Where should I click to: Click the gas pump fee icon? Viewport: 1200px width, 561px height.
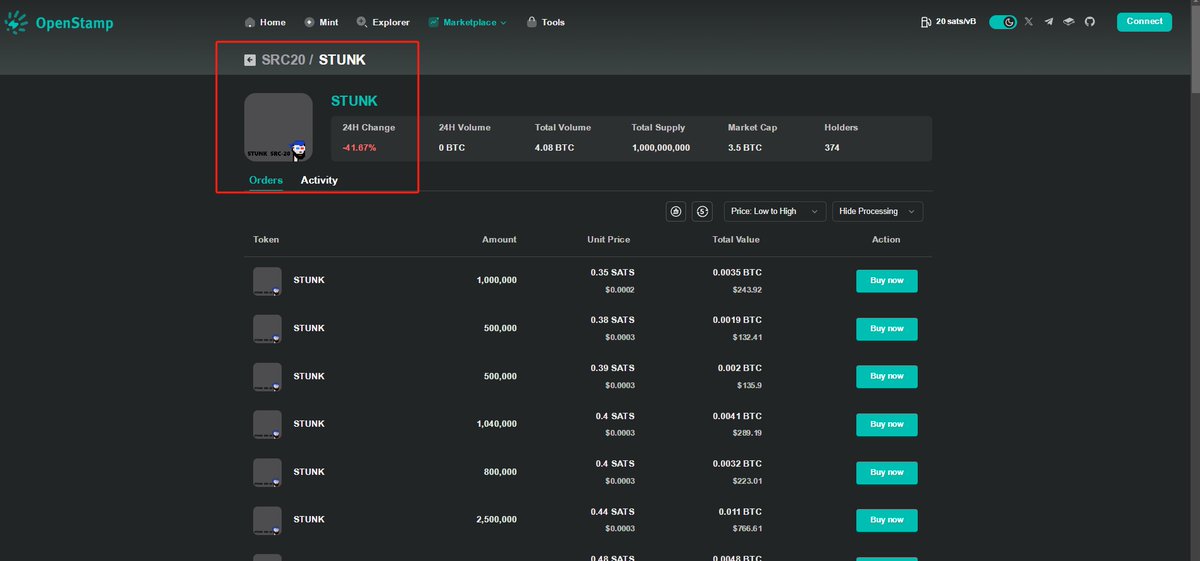click(925, 22)
